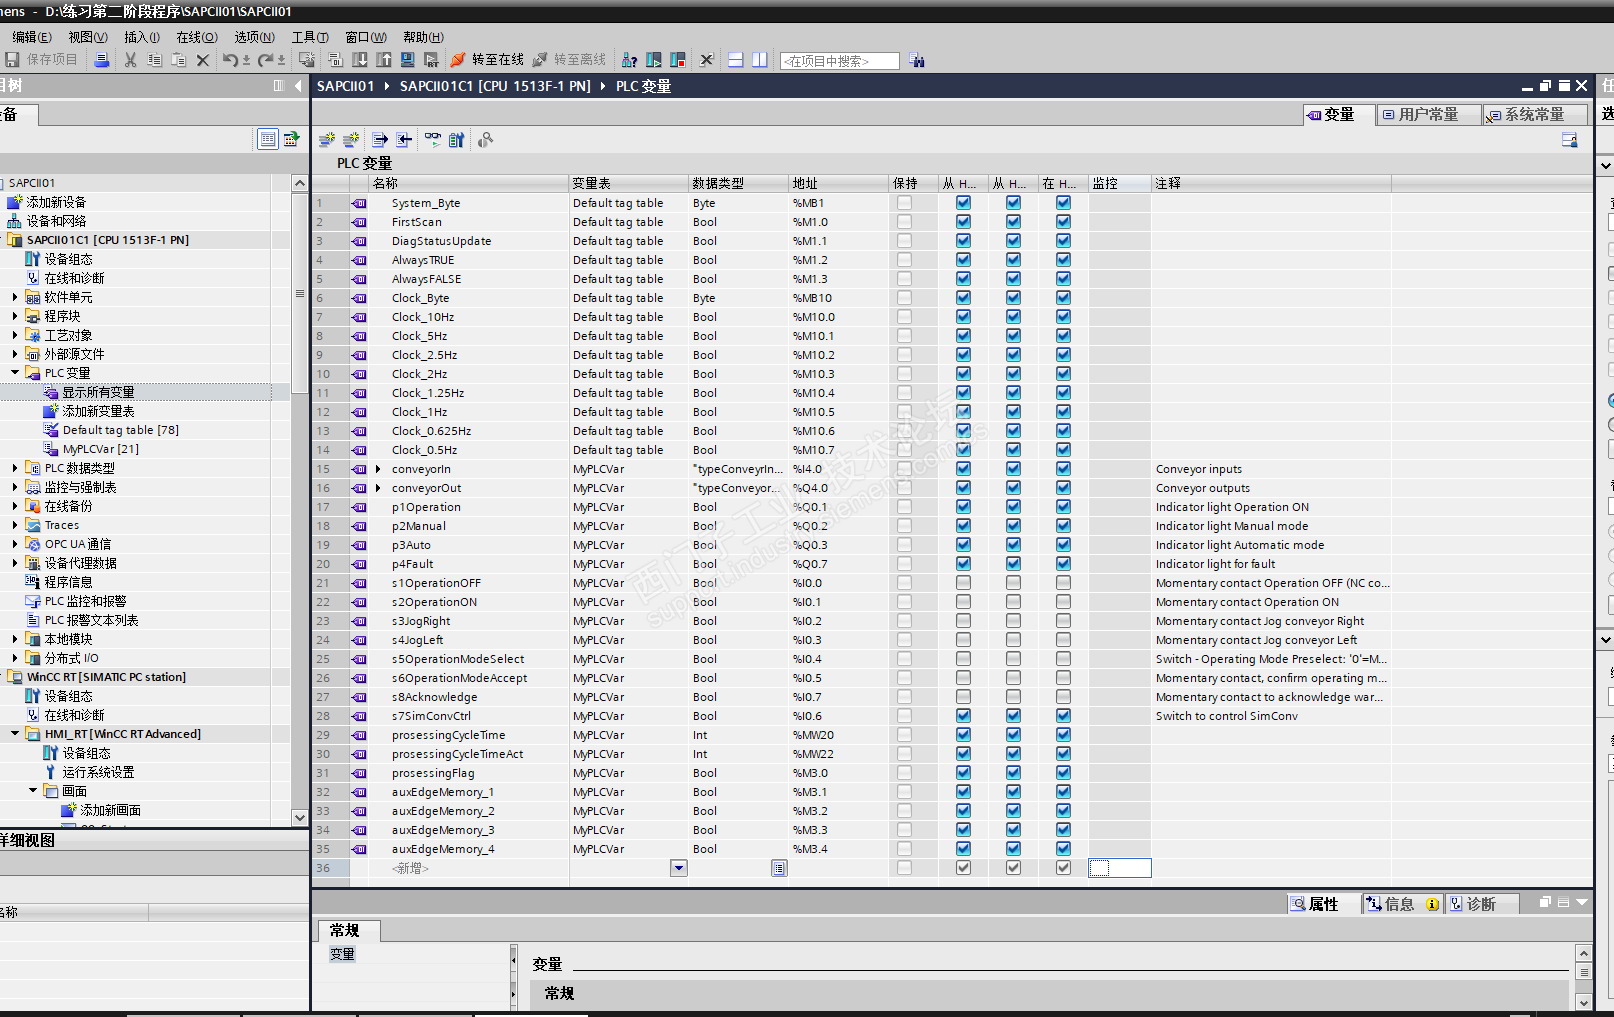This screenshot has height=1017, width=1614.
Task: Enable first HMI checkbox for s1OperationOFF
Action: pyautogui.click(x=963, y=583)
